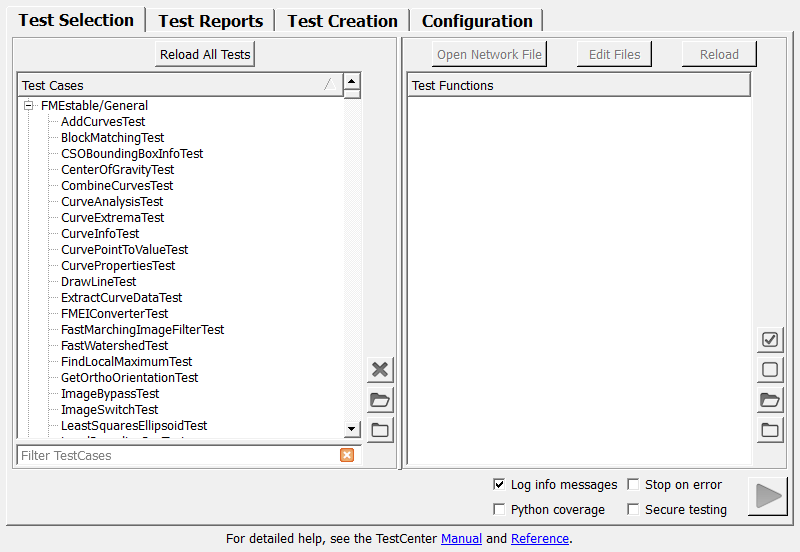
Task: Enable the Stop on error checkbox
Action: pyautogui.click(x=633, y=485)
